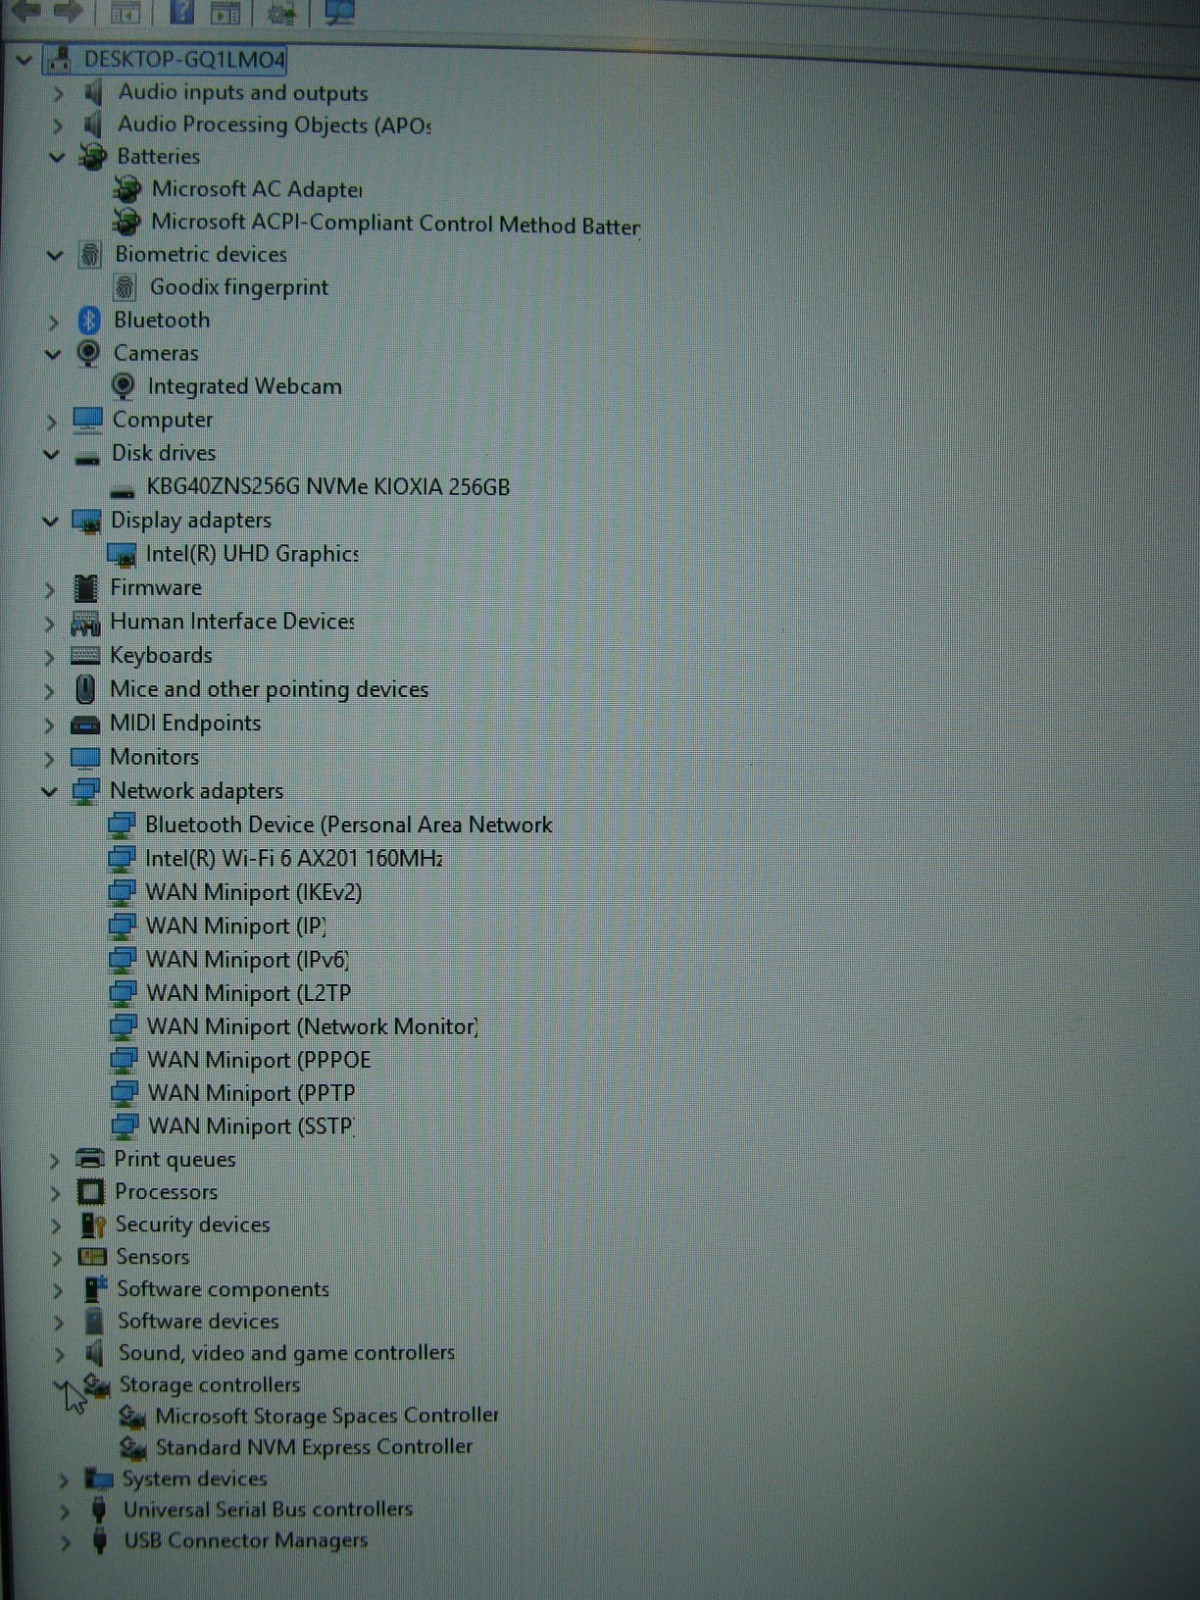Click the Human Interface Devices icon
Viewport: 1200px width, 1600px height.
click(86, 623)
